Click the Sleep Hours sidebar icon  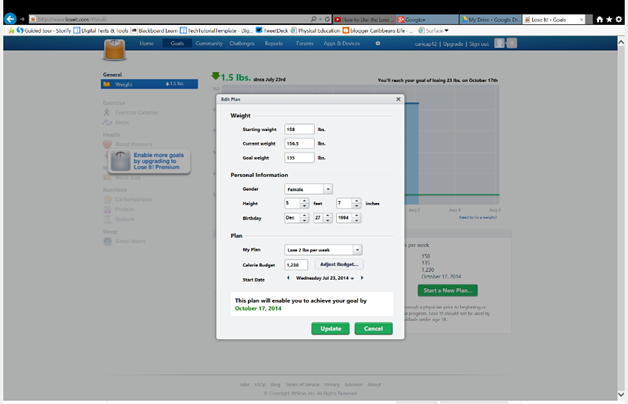pos(107,241)
